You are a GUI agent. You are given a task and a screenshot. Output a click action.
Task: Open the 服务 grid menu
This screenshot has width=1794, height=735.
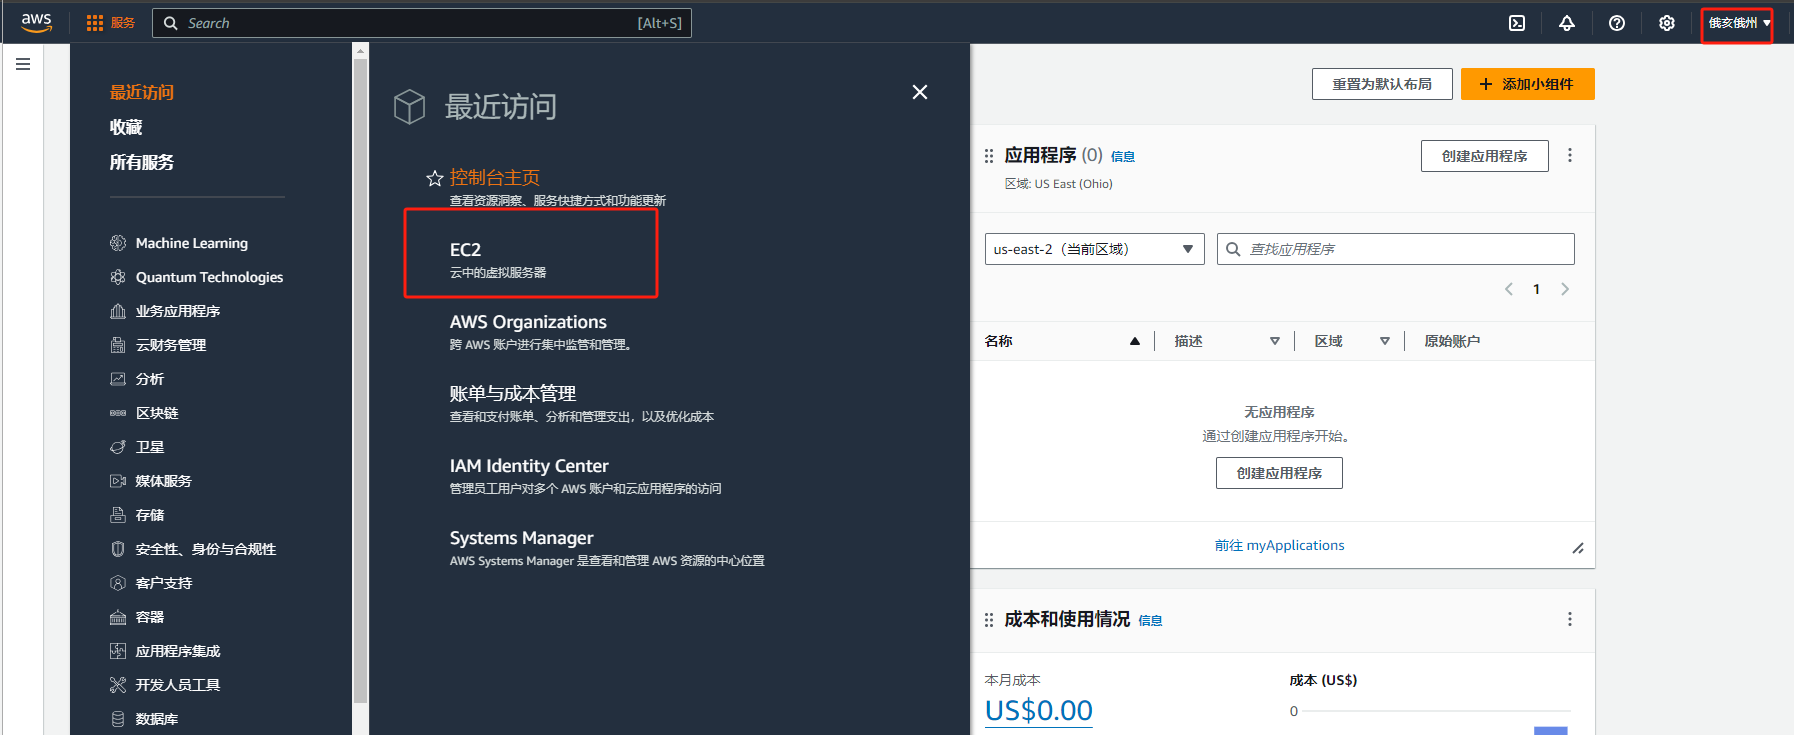coord(110,23)
